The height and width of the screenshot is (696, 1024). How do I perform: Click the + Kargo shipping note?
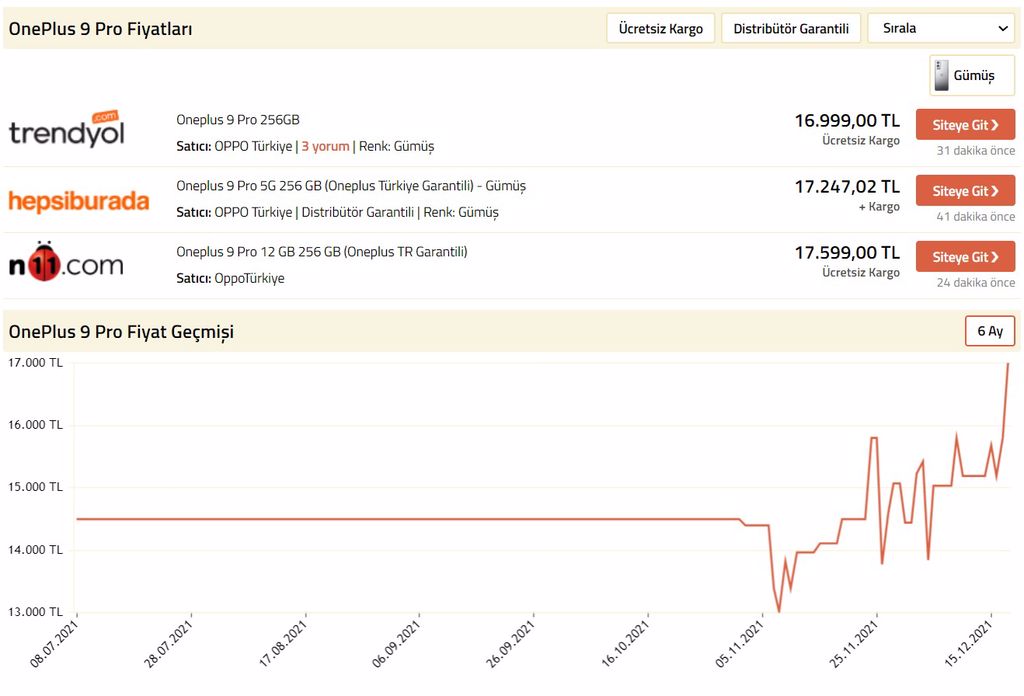[x=879, y=207]
